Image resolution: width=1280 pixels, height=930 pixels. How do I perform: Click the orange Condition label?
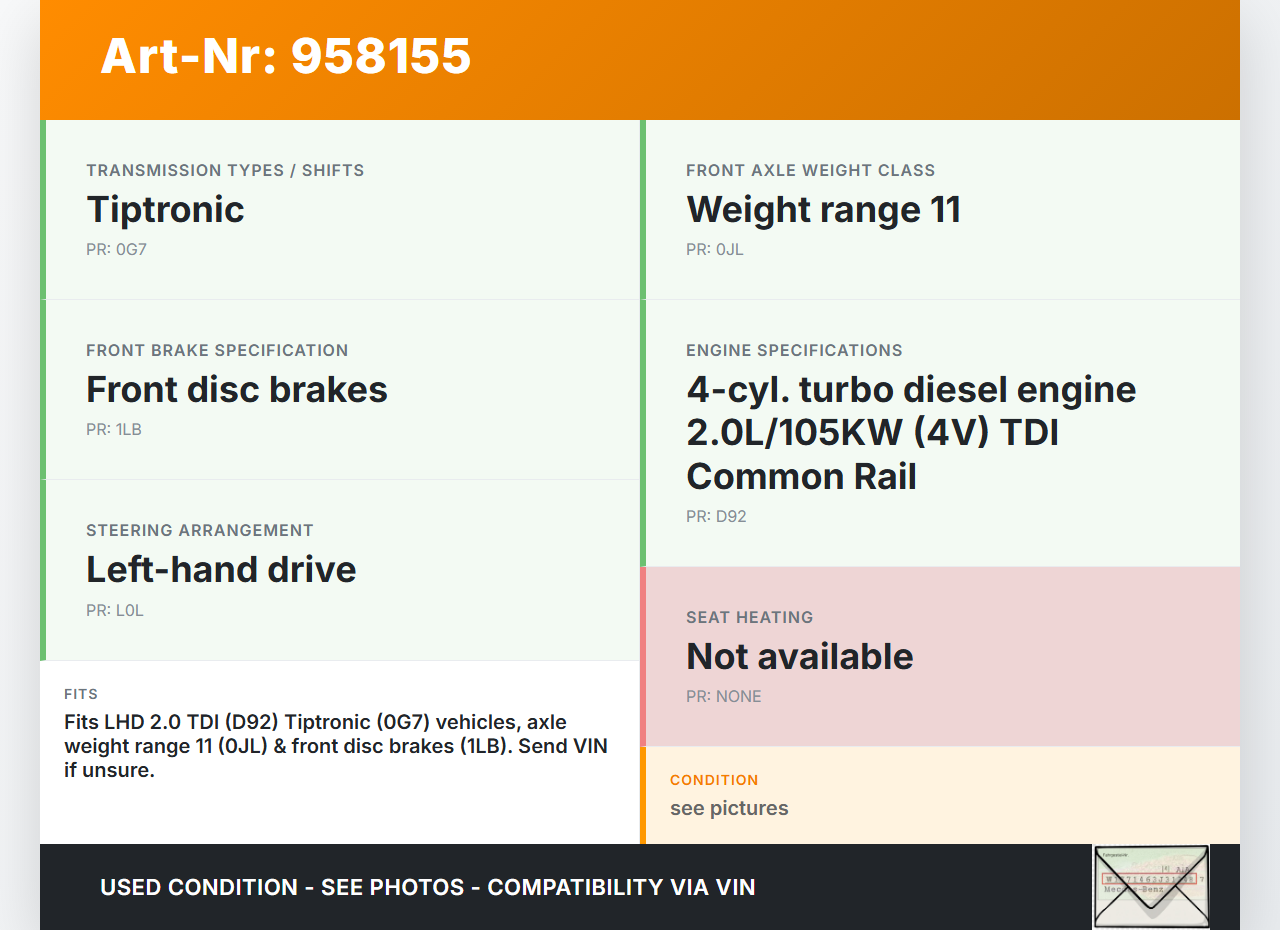714,780
